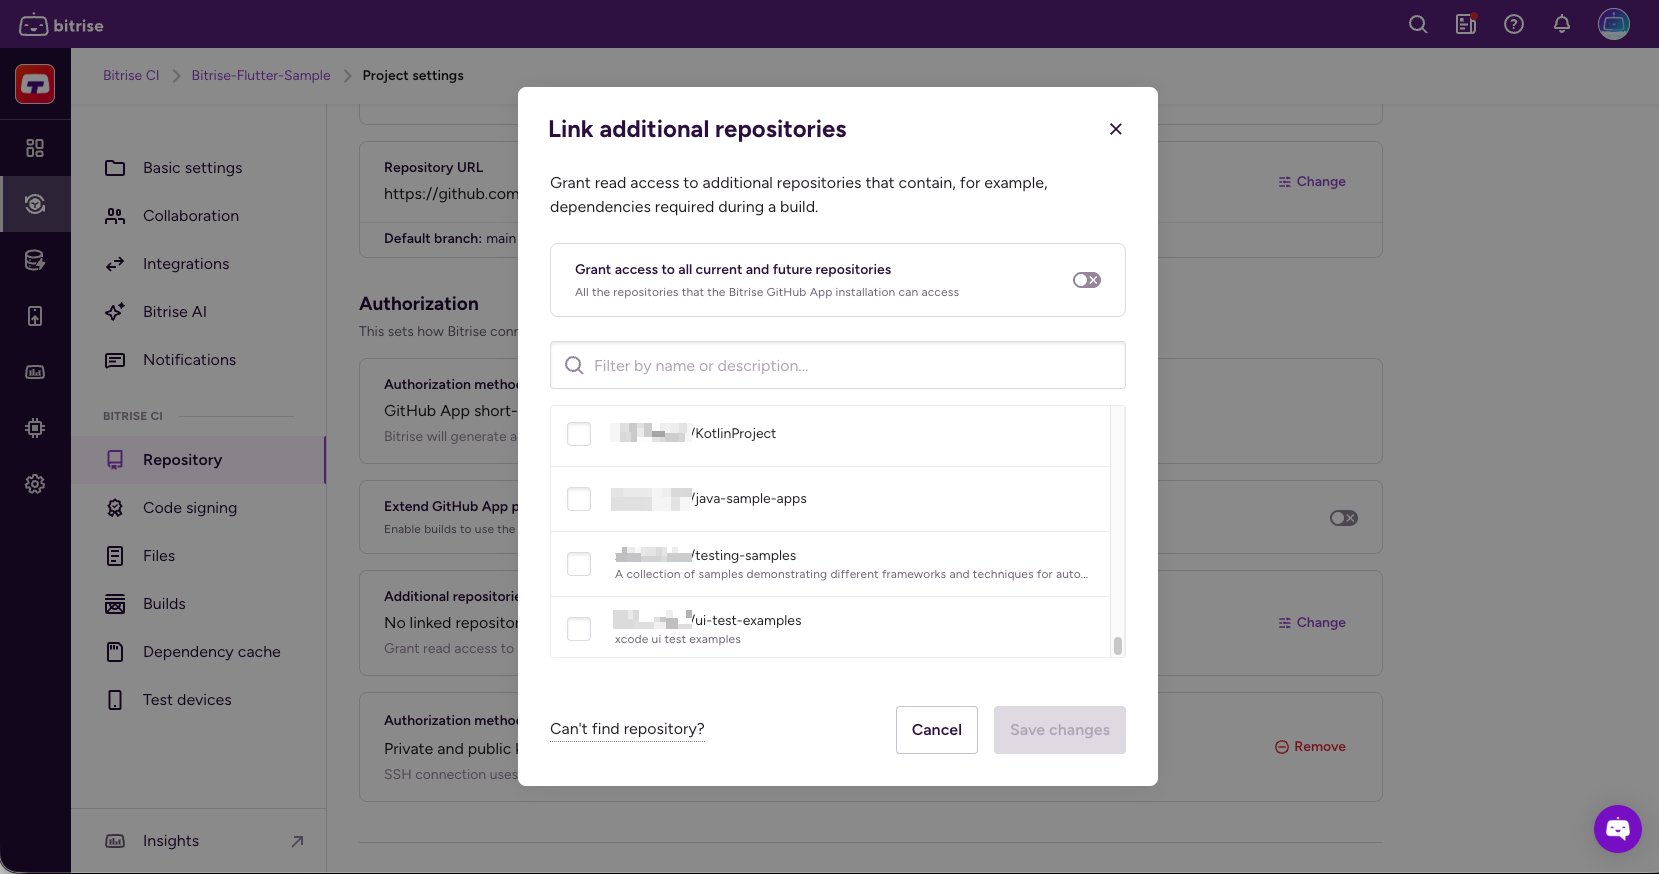Image resolution: width=1659 pixels, height=874 pixels.
Task: Check the KotlinProject repository checkbox
Action: (x=579, y=434)
